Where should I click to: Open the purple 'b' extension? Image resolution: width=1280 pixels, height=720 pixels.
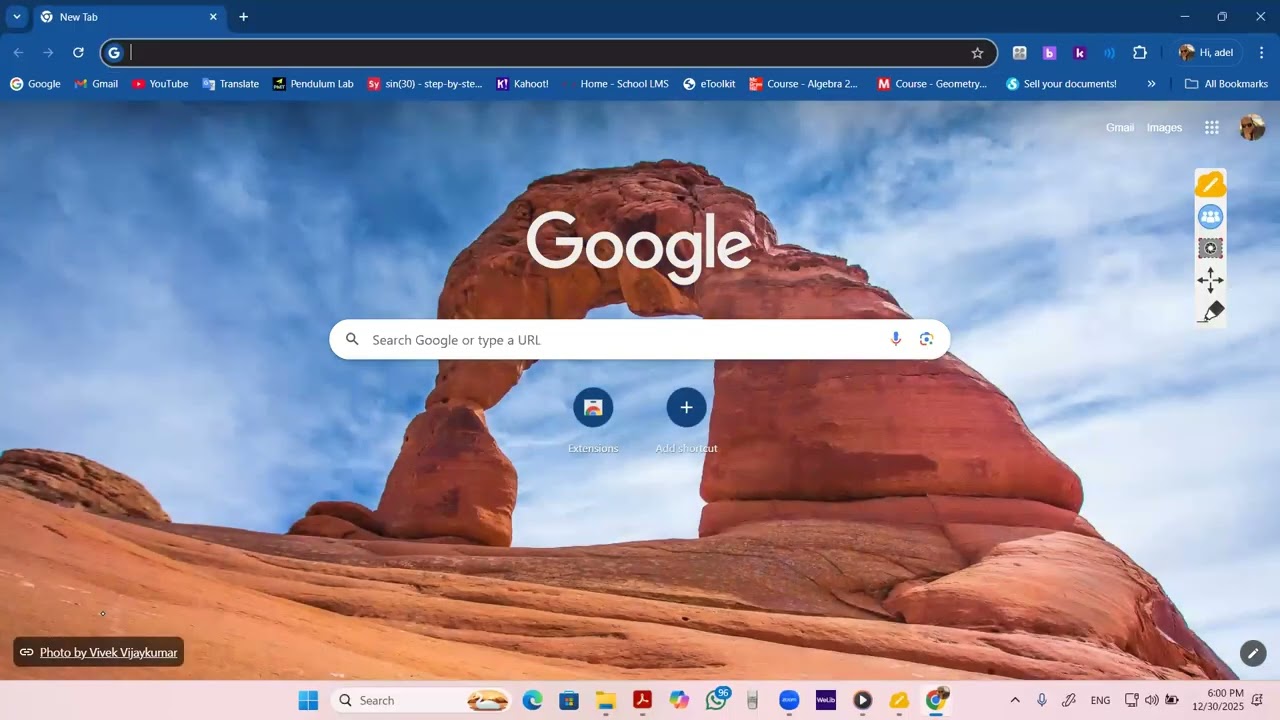coord(1049,53)
